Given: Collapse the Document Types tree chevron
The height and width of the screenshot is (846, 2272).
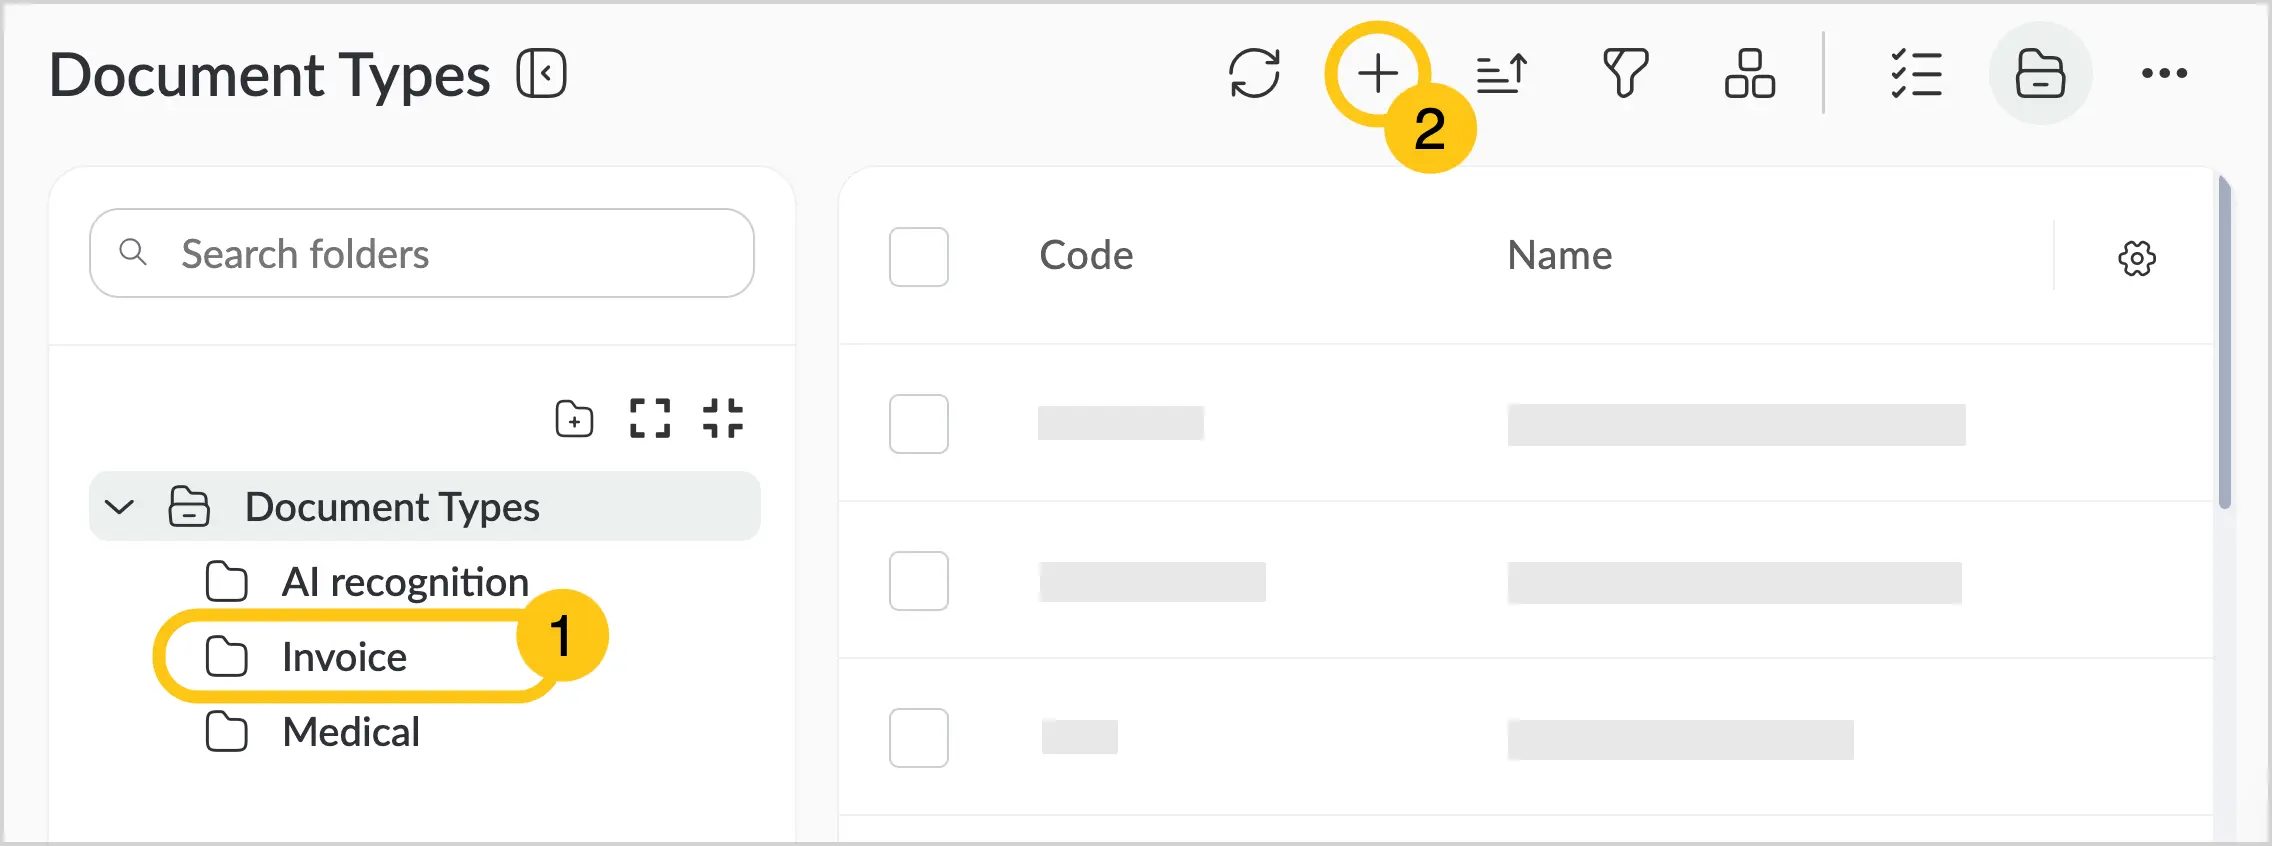Looking at the screenshot, I should tap(120, 506).
